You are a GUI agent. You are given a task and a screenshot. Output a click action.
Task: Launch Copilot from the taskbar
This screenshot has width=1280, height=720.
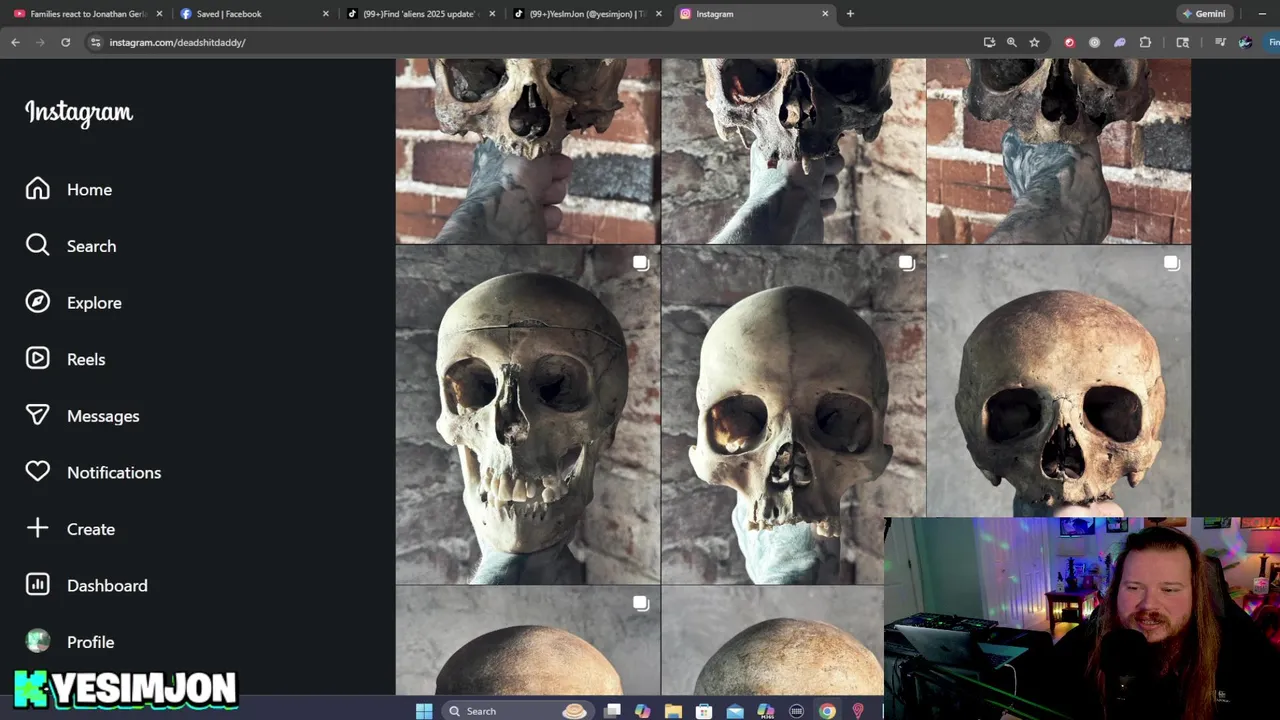(x=642, y=711)
